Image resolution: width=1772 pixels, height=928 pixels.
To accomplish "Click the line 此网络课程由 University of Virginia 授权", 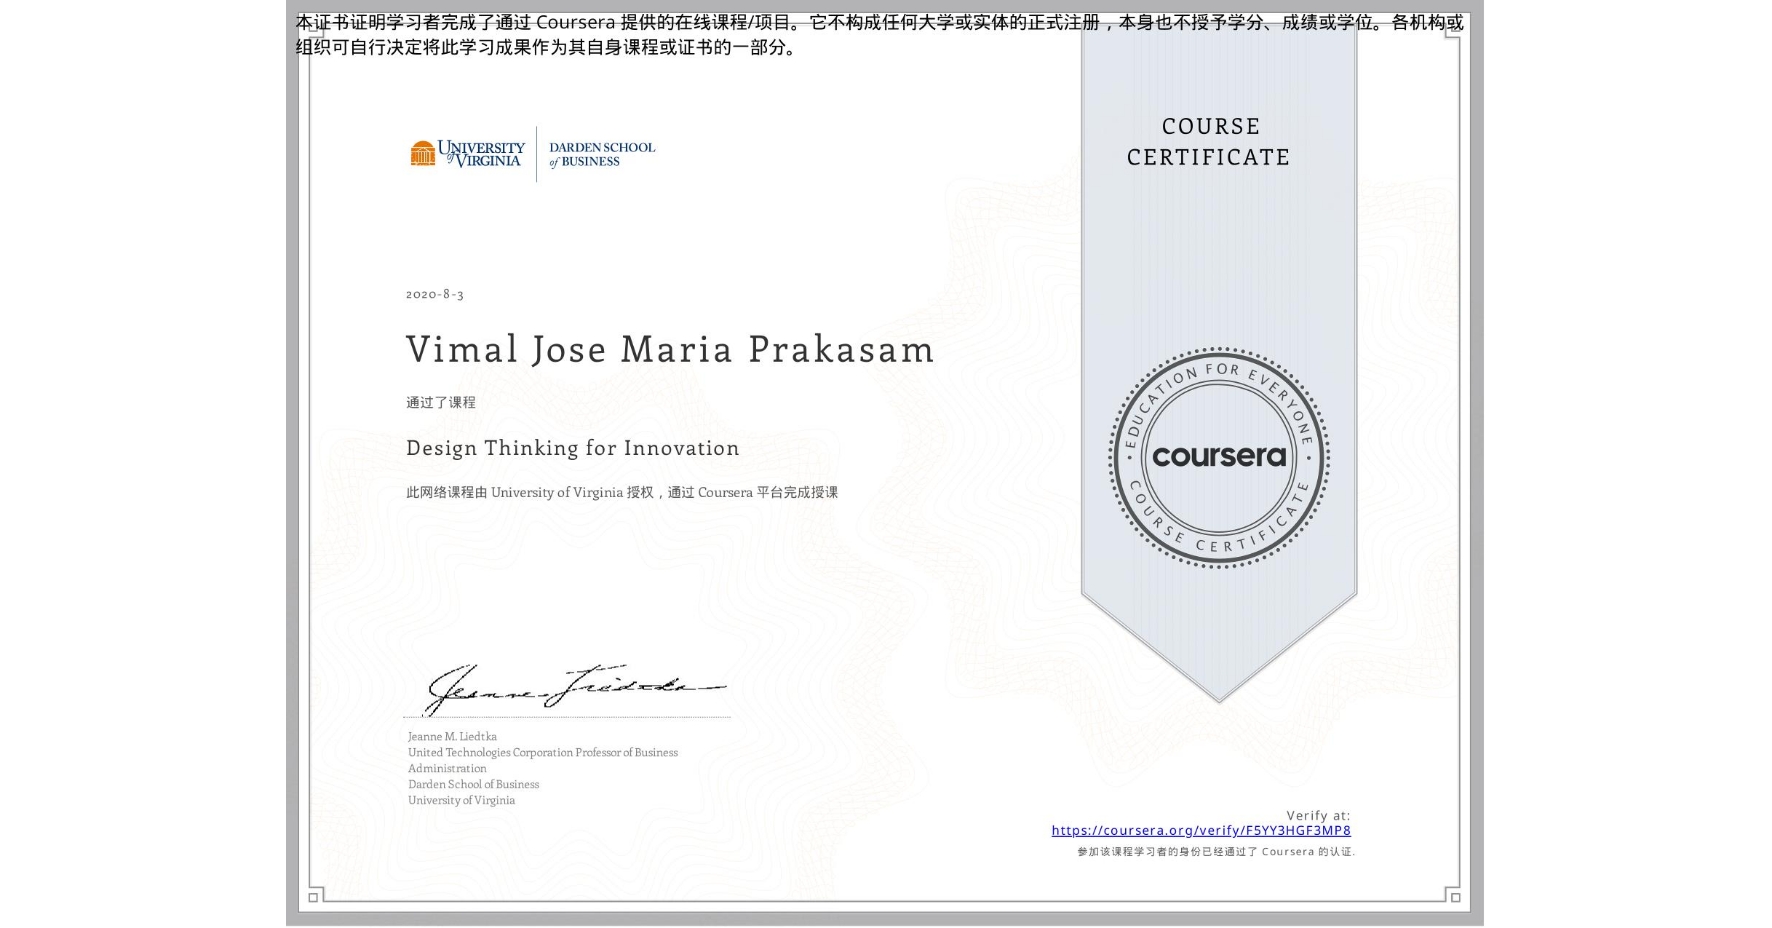I will tap(622, 492).
